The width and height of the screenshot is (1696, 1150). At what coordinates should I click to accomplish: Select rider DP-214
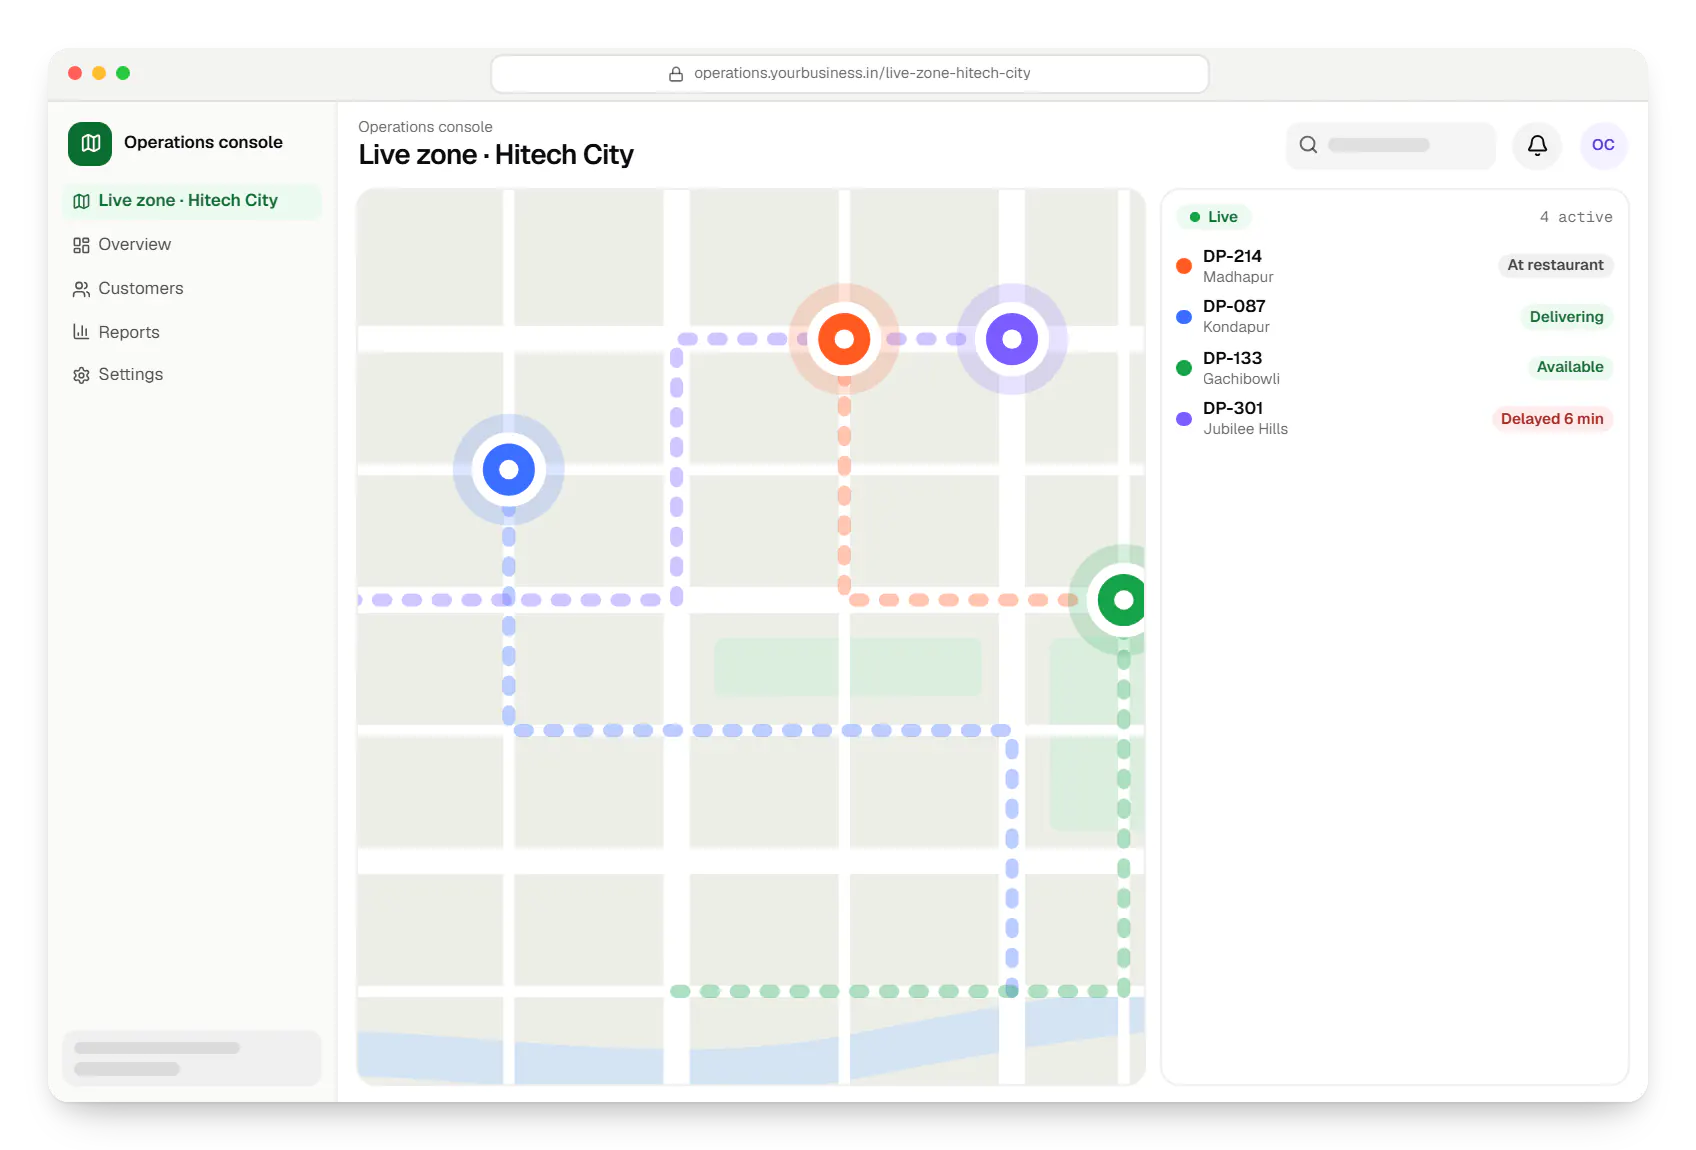[x=1395, y=266]
